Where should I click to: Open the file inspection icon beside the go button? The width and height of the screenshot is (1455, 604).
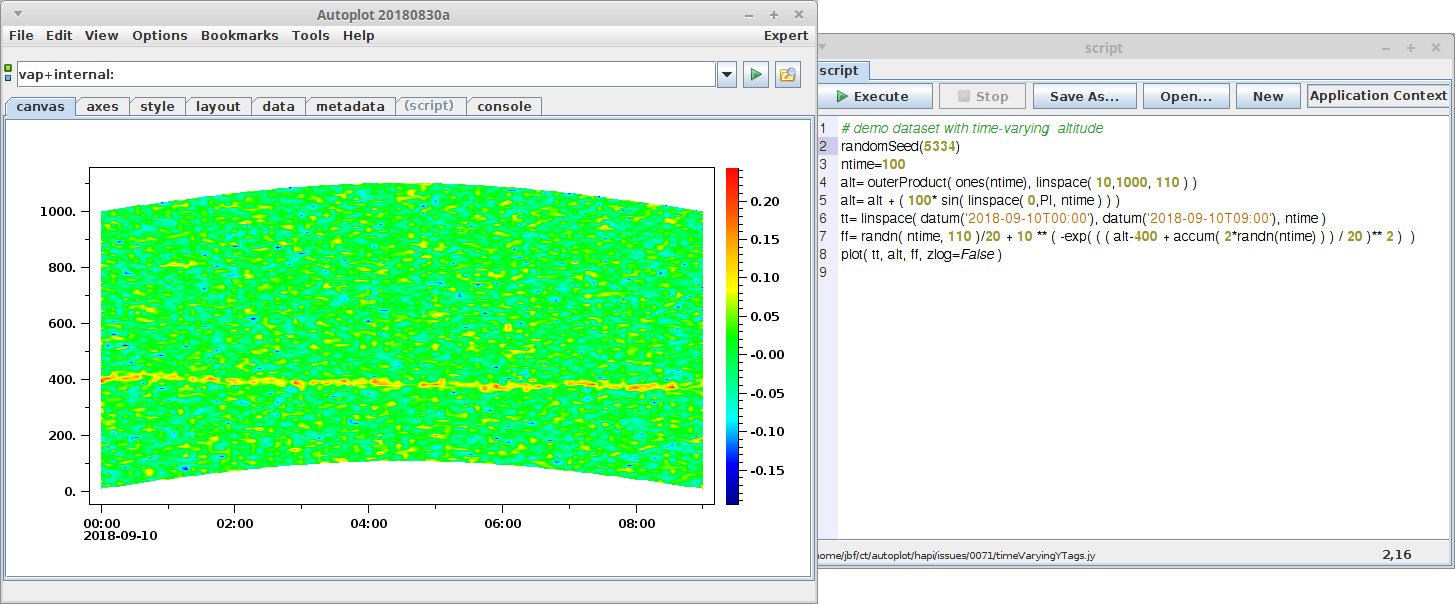click(x=787, y=74)
